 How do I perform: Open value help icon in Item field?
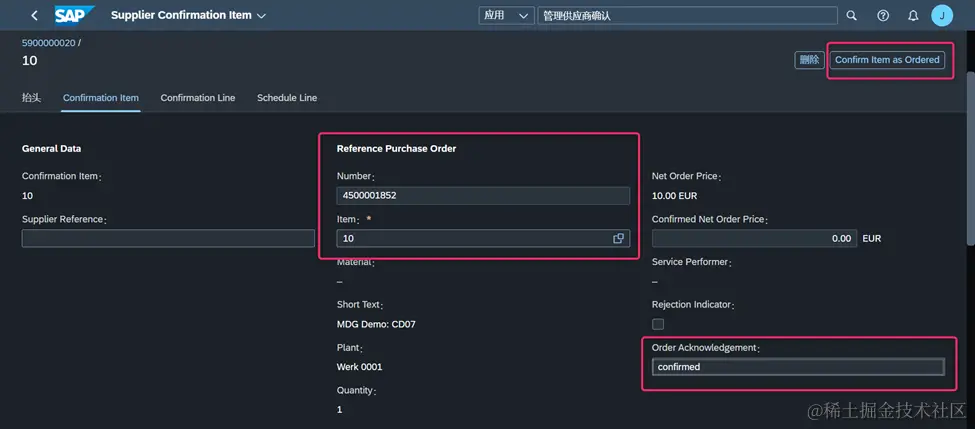(x=618, y=239)
